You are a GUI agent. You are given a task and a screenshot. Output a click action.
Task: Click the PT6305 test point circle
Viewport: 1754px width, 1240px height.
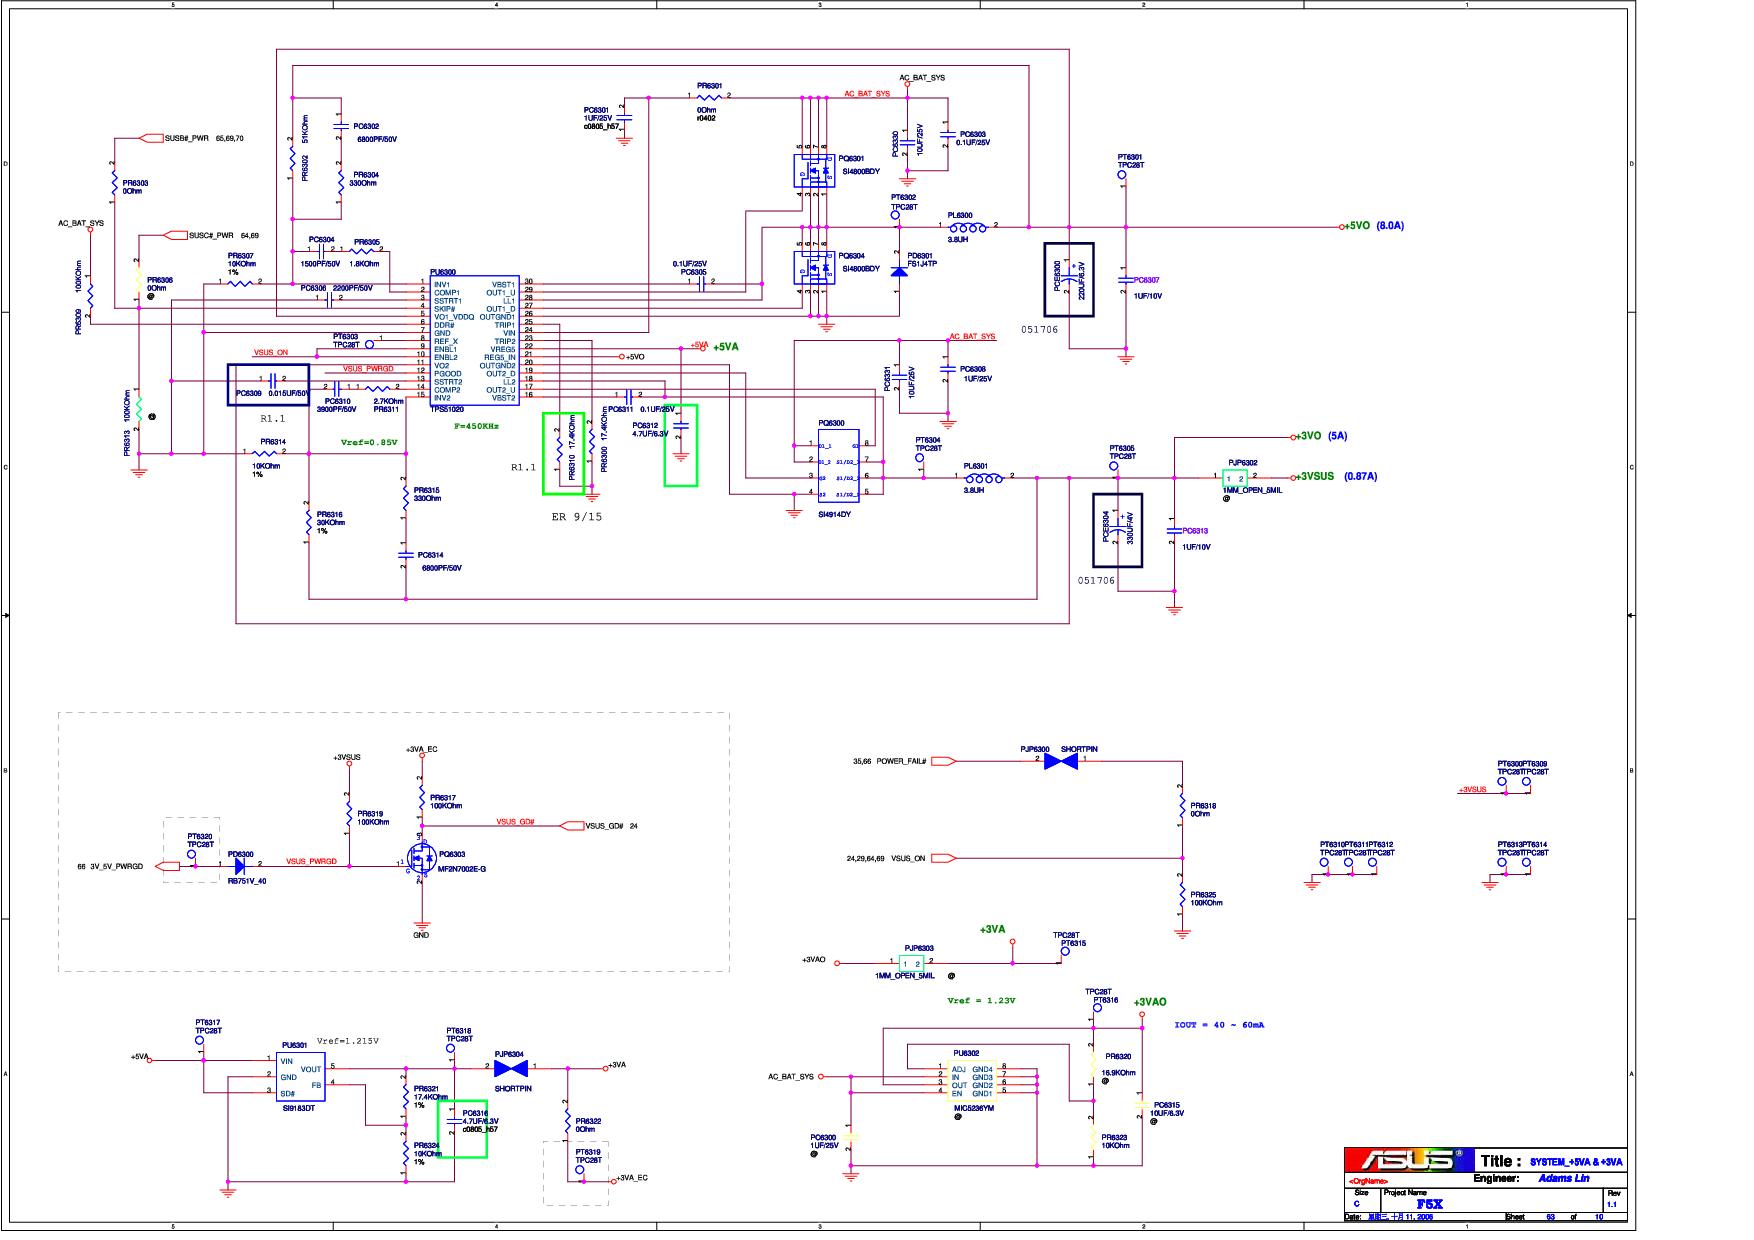(1114, 465)
